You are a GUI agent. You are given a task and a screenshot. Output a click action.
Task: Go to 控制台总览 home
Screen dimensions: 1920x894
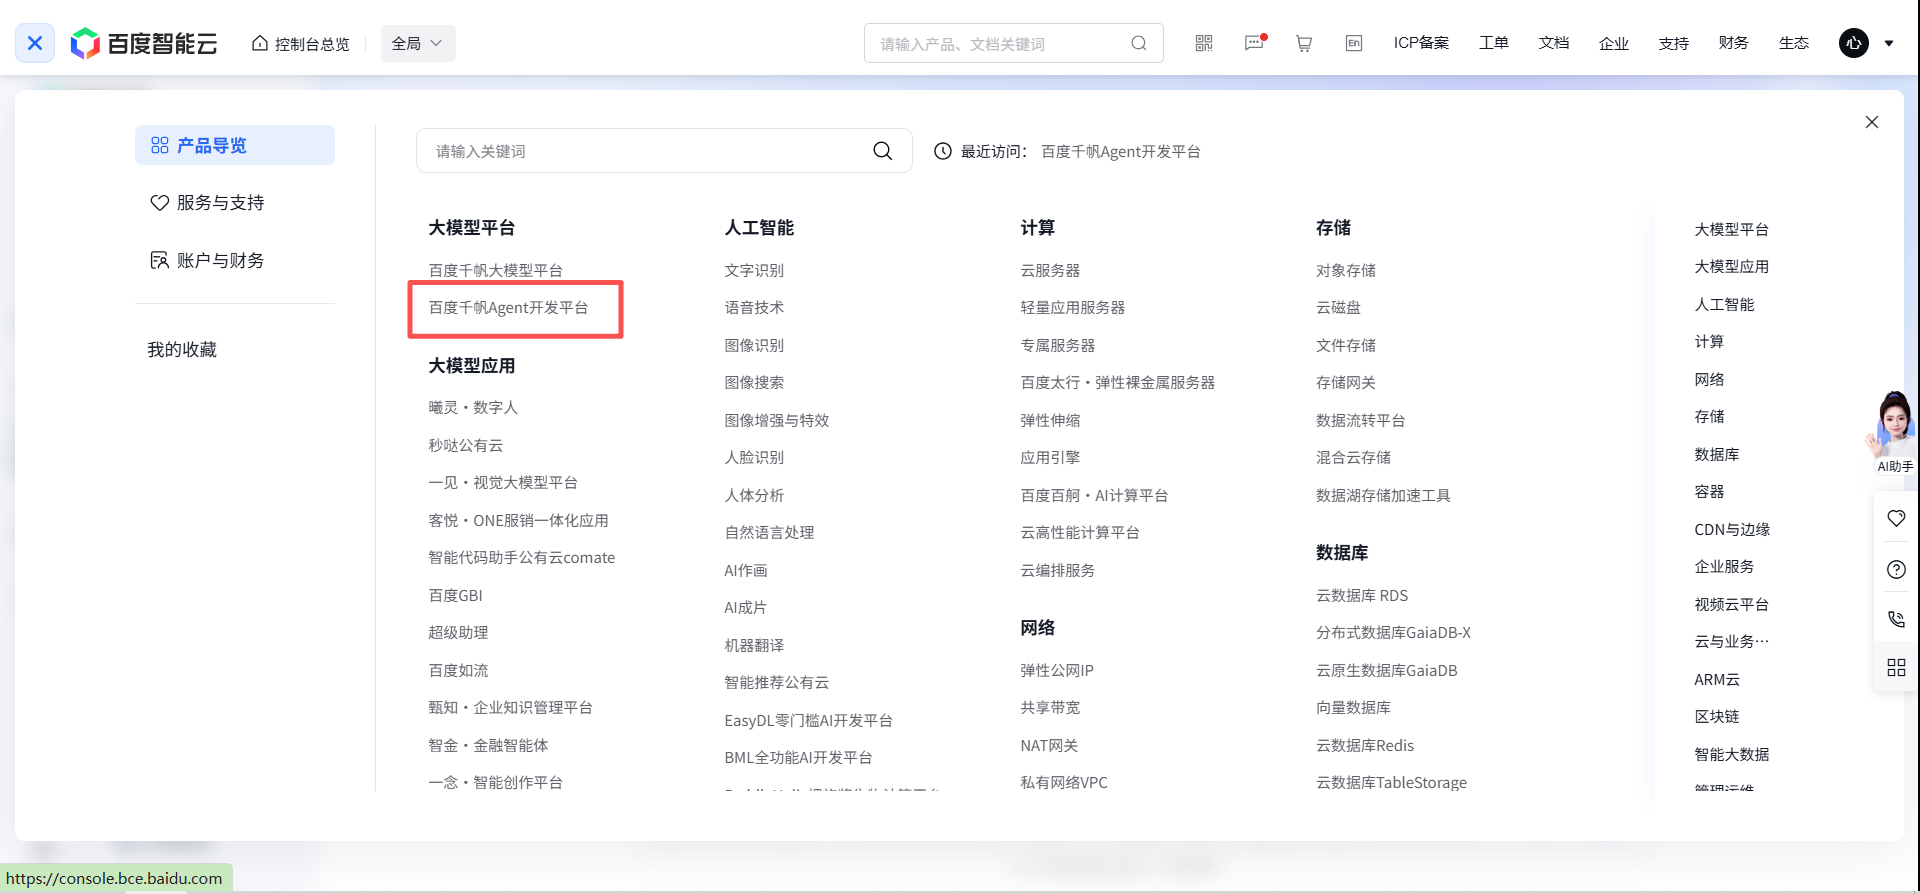[301, 44]
